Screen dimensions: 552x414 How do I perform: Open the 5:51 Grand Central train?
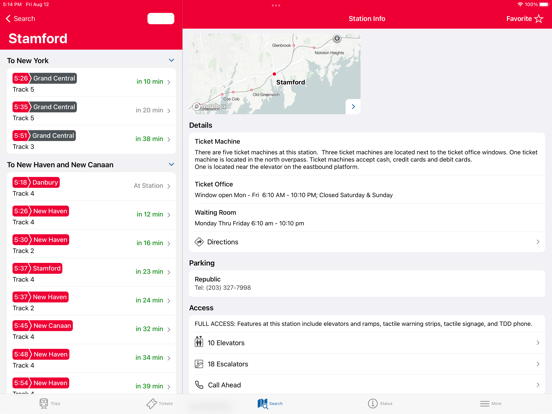pos(91,140)
